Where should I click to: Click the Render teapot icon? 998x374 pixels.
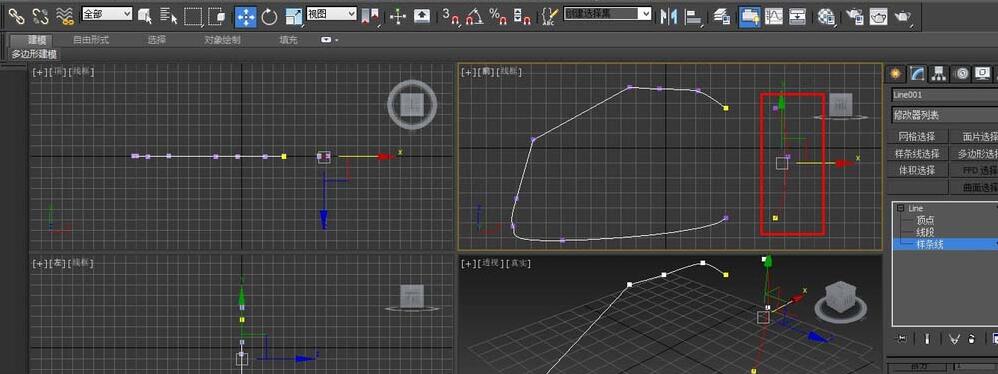click(x=902, y=17)
